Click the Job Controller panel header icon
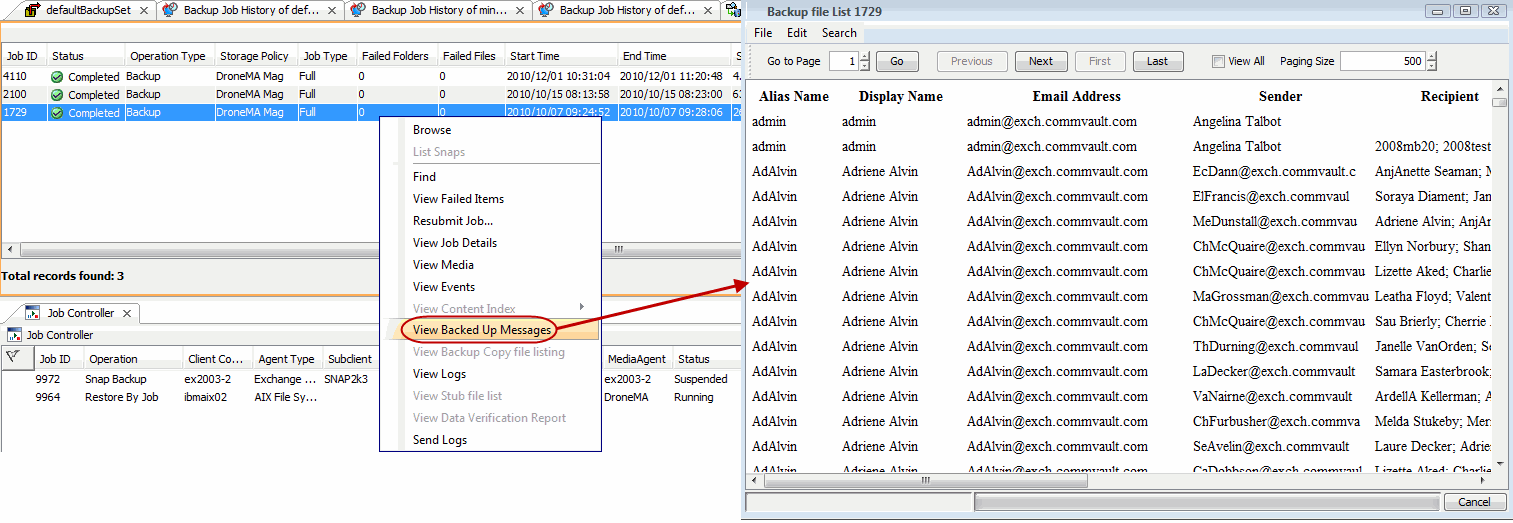The height and width of the screenshot is (523, 1513). [x=14, y=336]
